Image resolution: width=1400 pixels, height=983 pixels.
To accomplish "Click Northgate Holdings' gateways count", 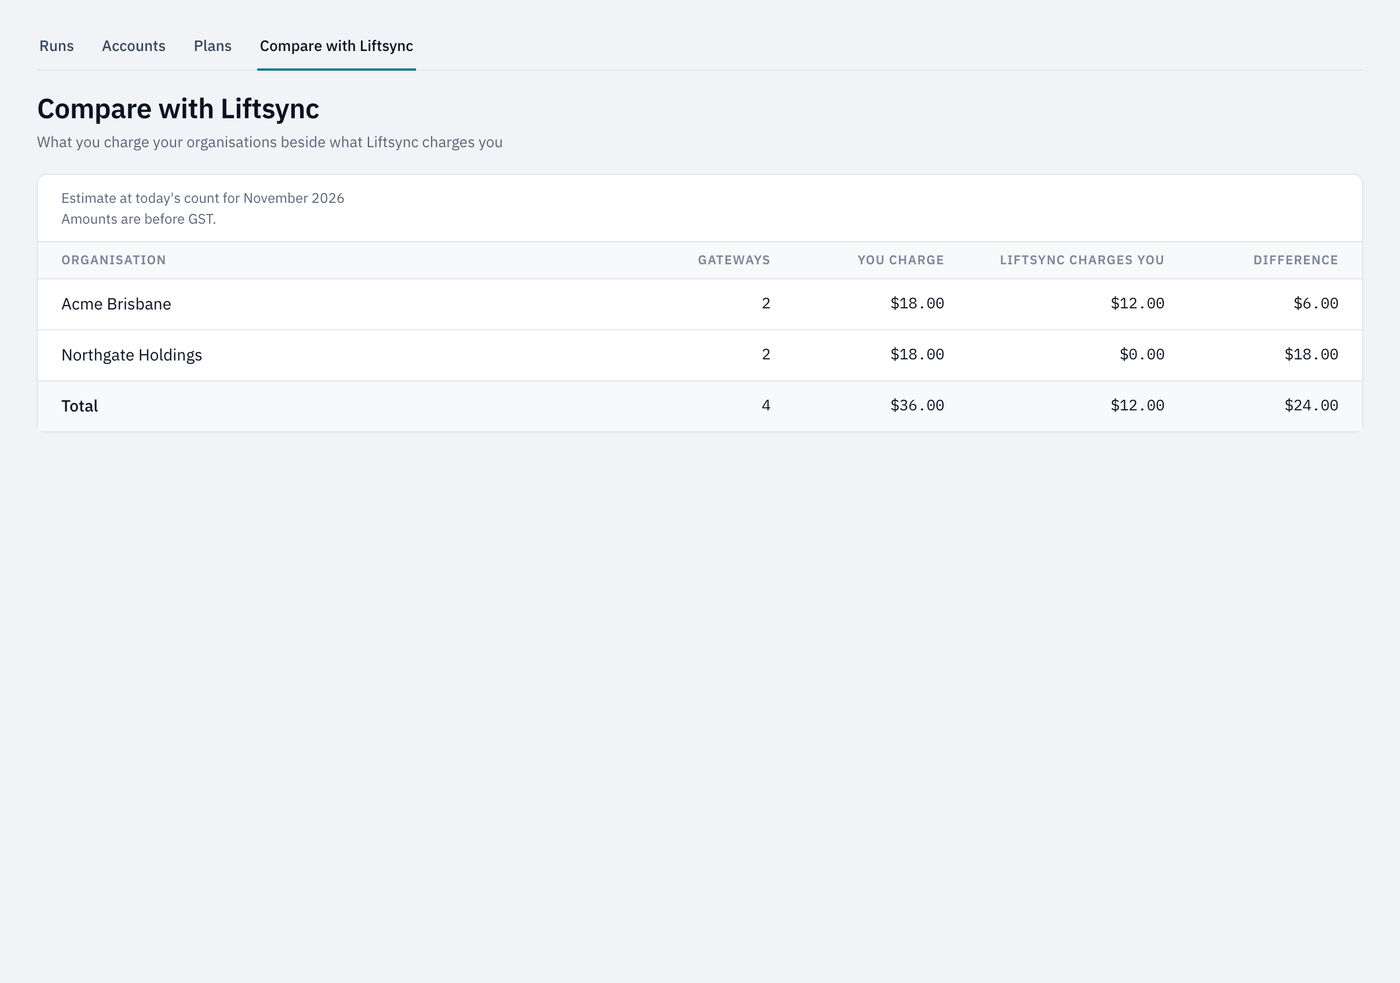I will tap(766, 354).
